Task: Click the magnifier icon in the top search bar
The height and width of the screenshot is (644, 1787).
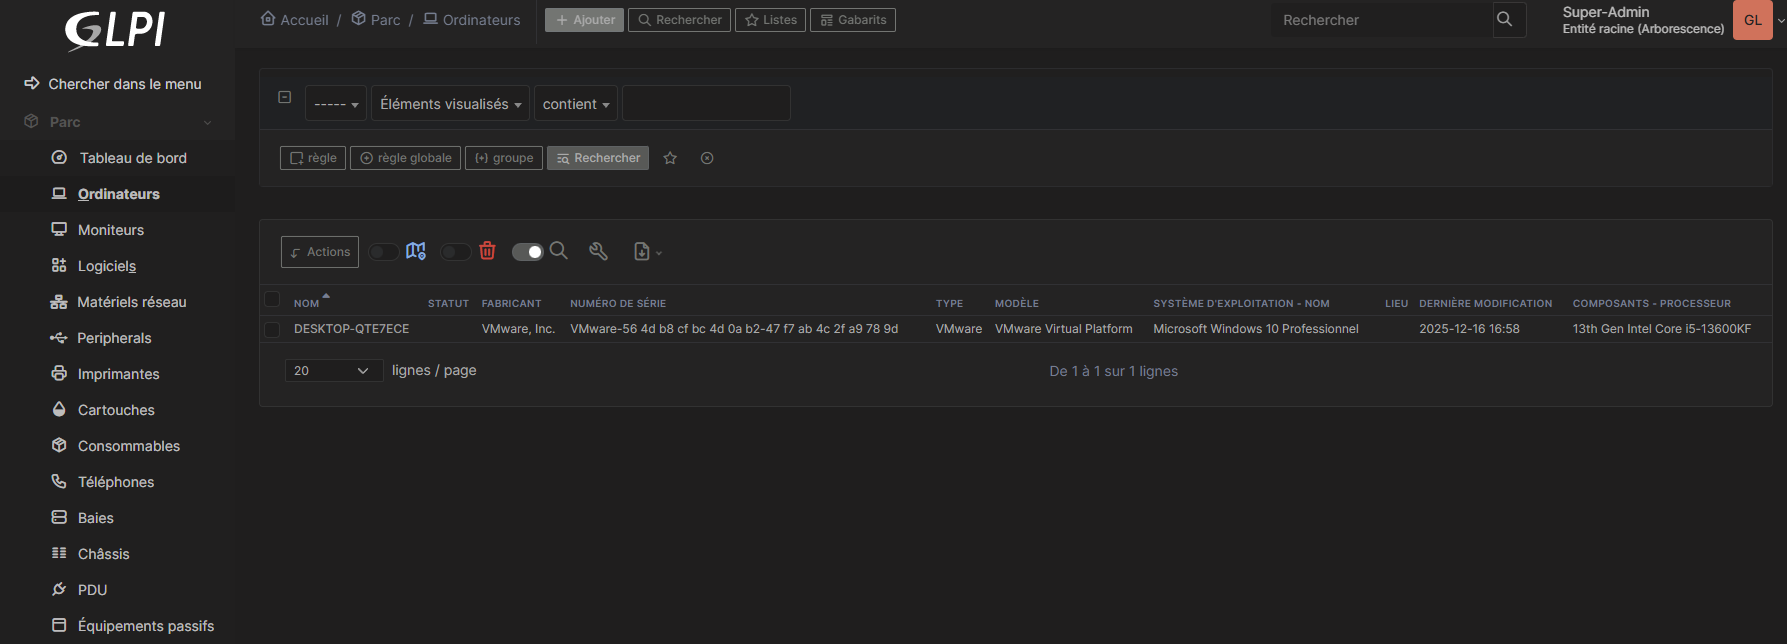Action: [1504, 20]
